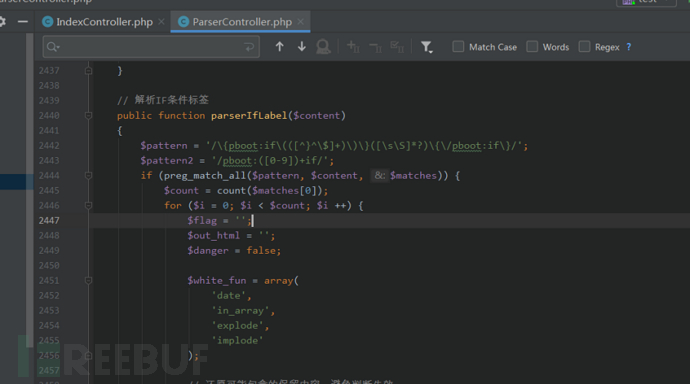Click the 'in_array' string entry
This screenshot has height=384, width=690.
point(240,311)
